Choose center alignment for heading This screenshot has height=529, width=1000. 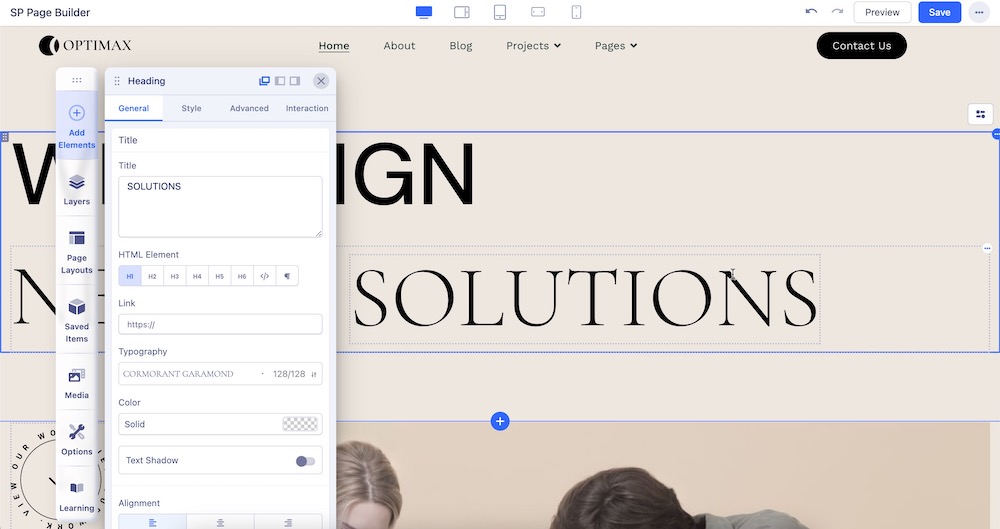(220, 522)
